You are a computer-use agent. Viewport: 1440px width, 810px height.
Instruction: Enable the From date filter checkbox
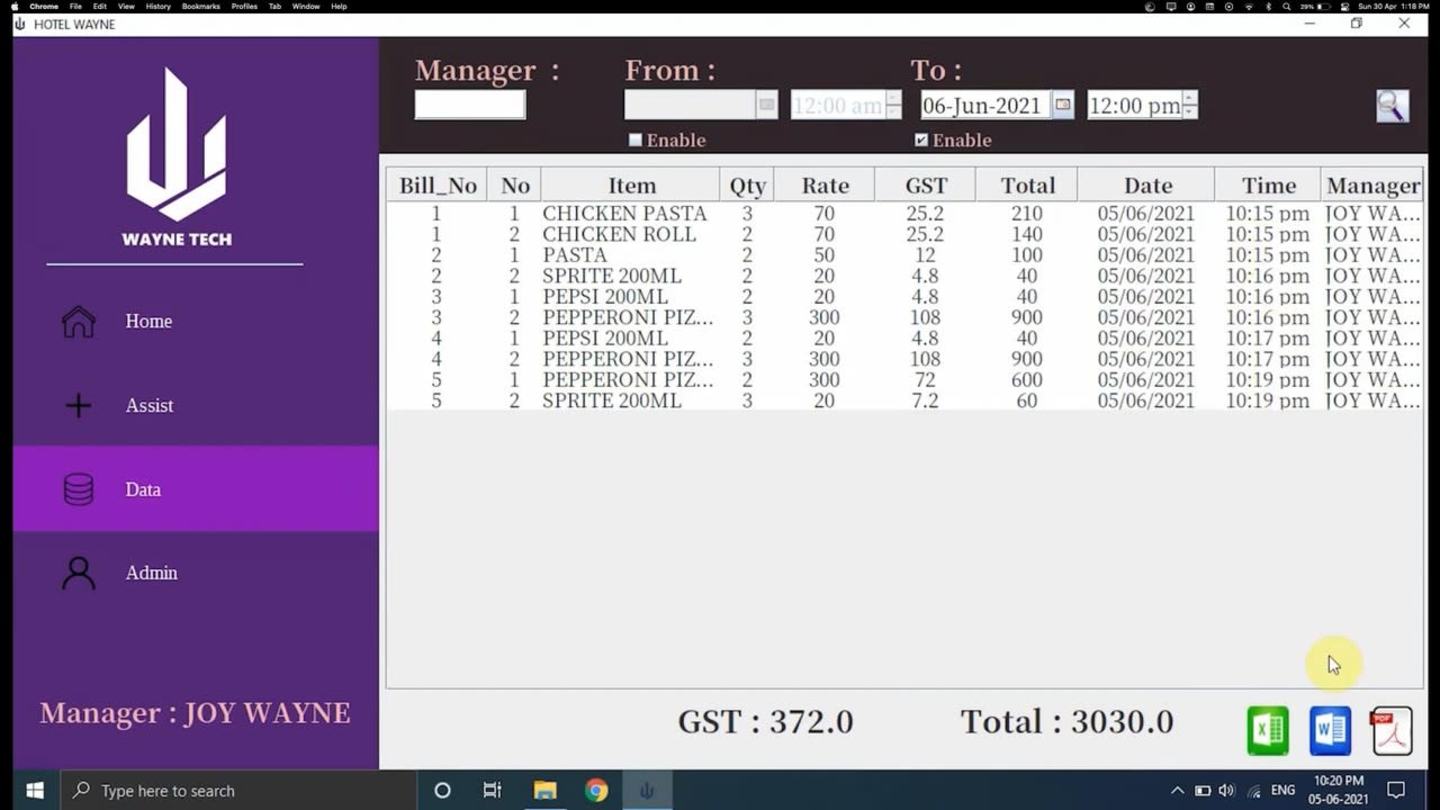click(635, 140)
